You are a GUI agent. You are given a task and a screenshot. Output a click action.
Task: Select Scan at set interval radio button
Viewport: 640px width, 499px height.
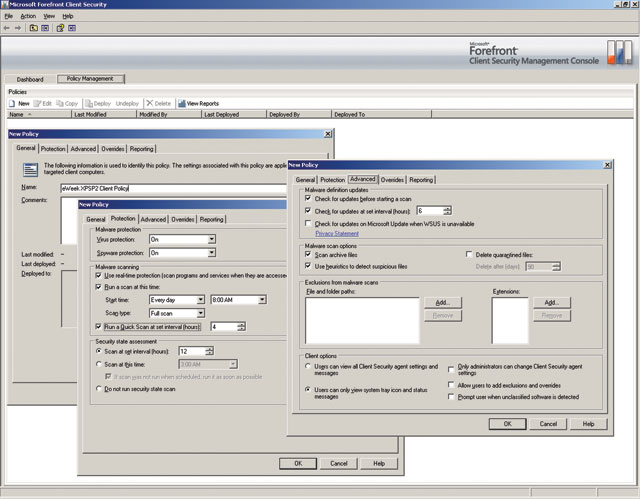click(98, 351)
